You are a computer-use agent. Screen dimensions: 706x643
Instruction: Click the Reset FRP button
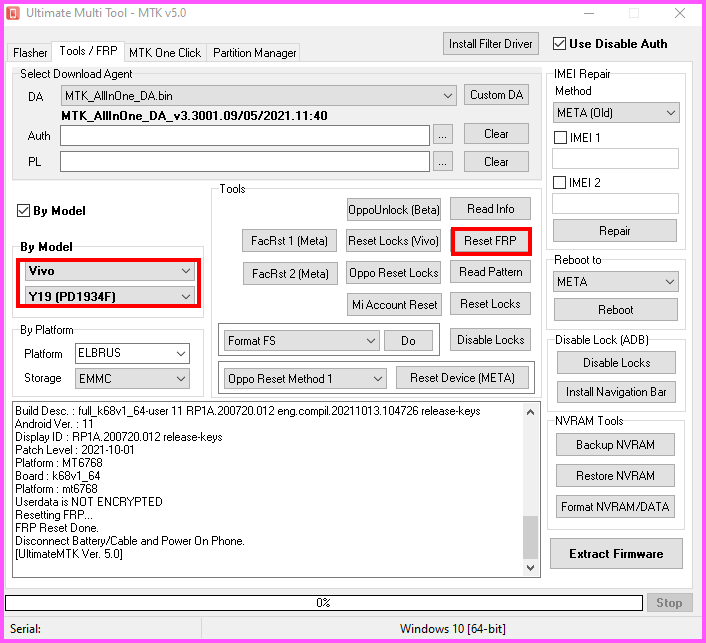[x=490, y=240]
